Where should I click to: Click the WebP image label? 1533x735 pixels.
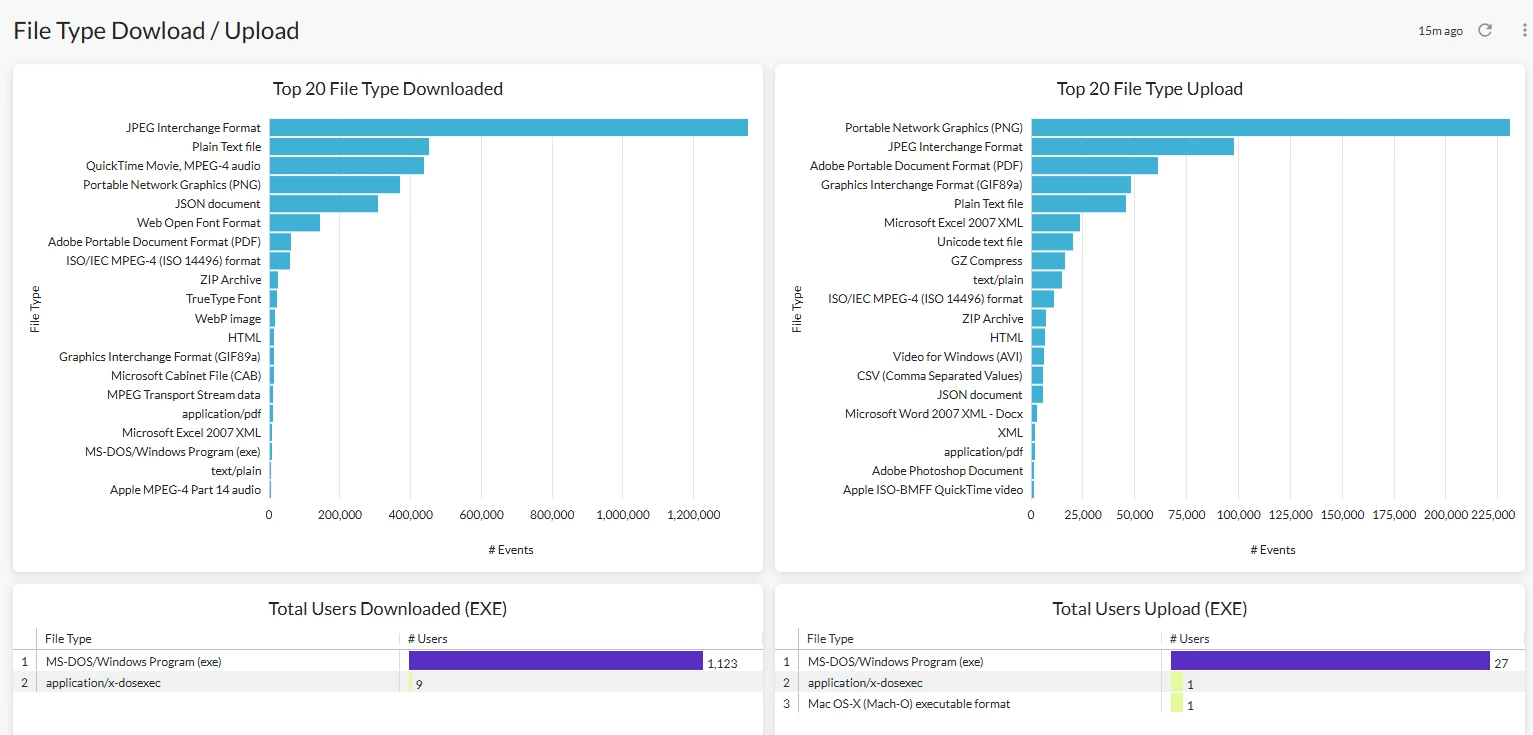tap(228, 318)
